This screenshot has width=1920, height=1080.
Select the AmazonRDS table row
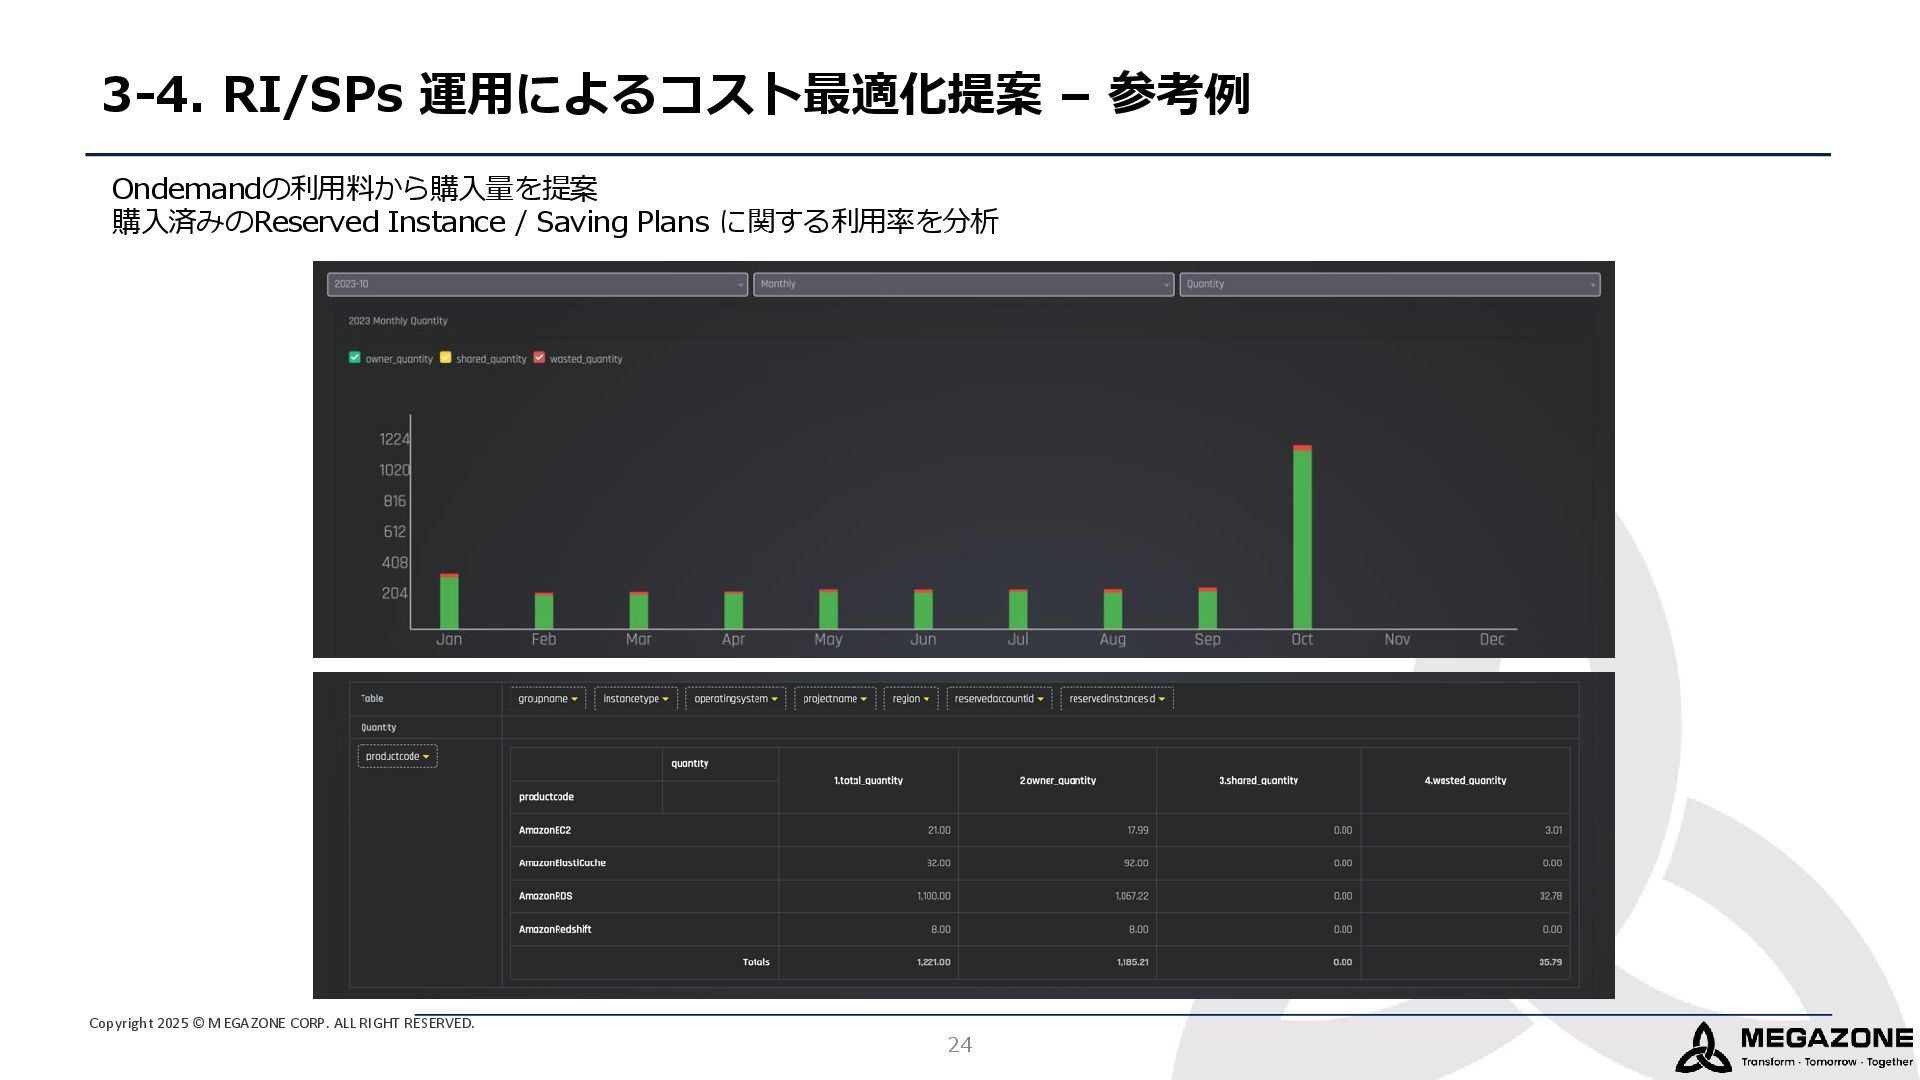[546, 896]
